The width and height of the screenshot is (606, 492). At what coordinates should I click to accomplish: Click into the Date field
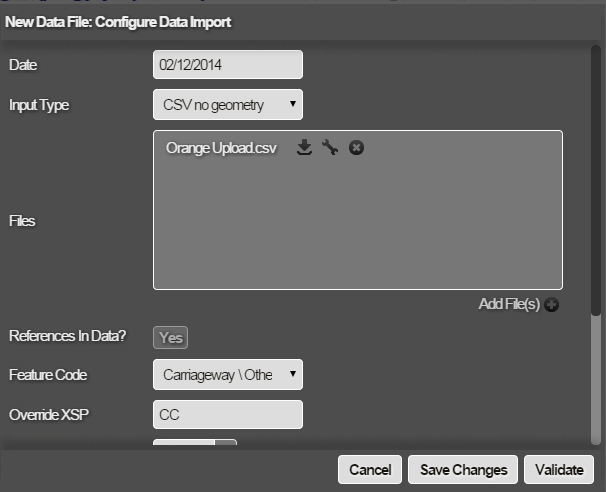(x=227, y=65)
